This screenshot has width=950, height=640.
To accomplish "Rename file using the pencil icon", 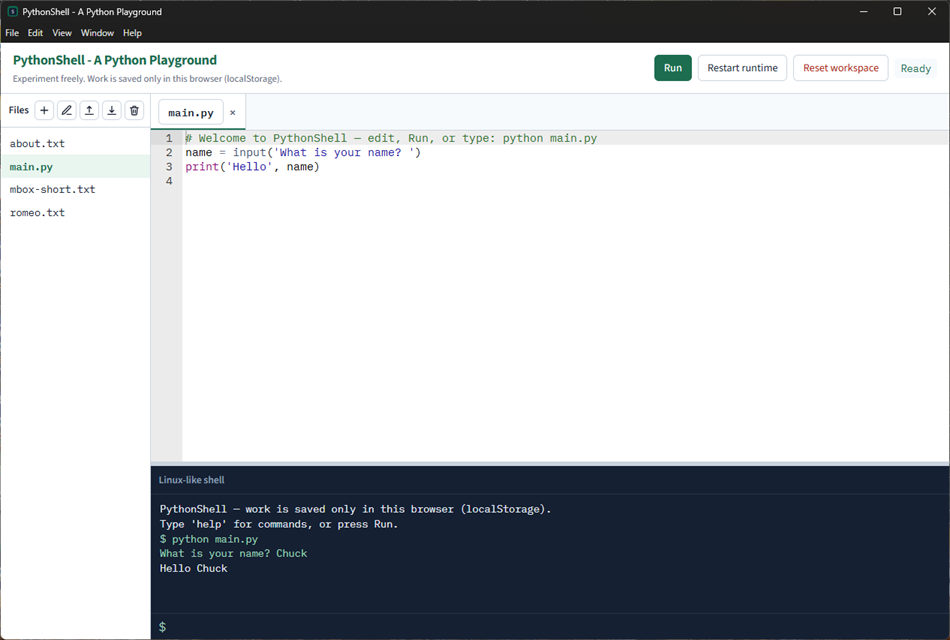I will (x=67, y=110).
